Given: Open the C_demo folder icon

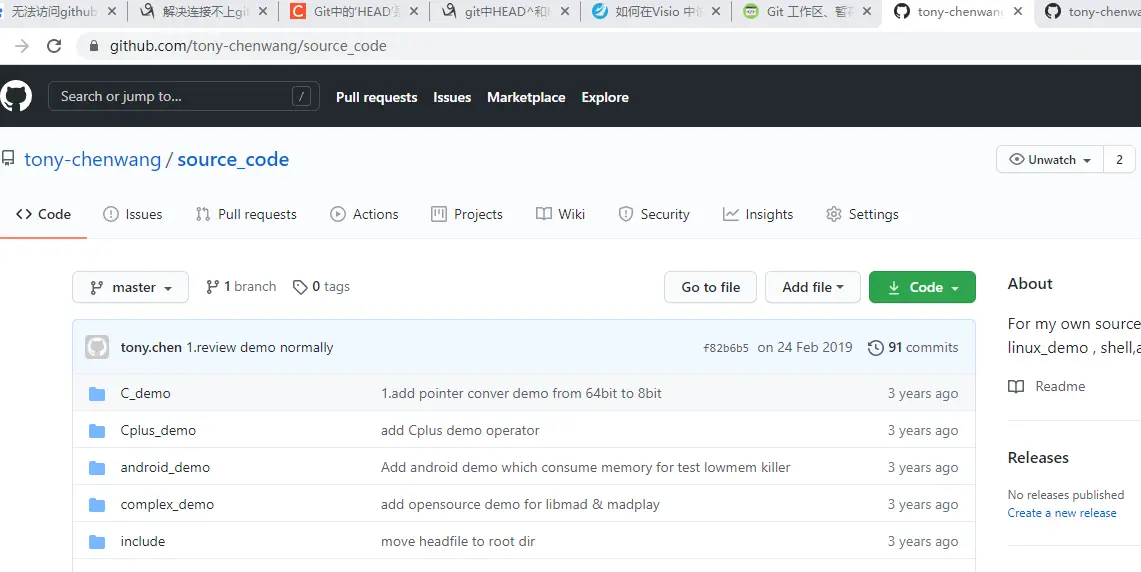Looking at the screenshot, I should click(97, 394).
